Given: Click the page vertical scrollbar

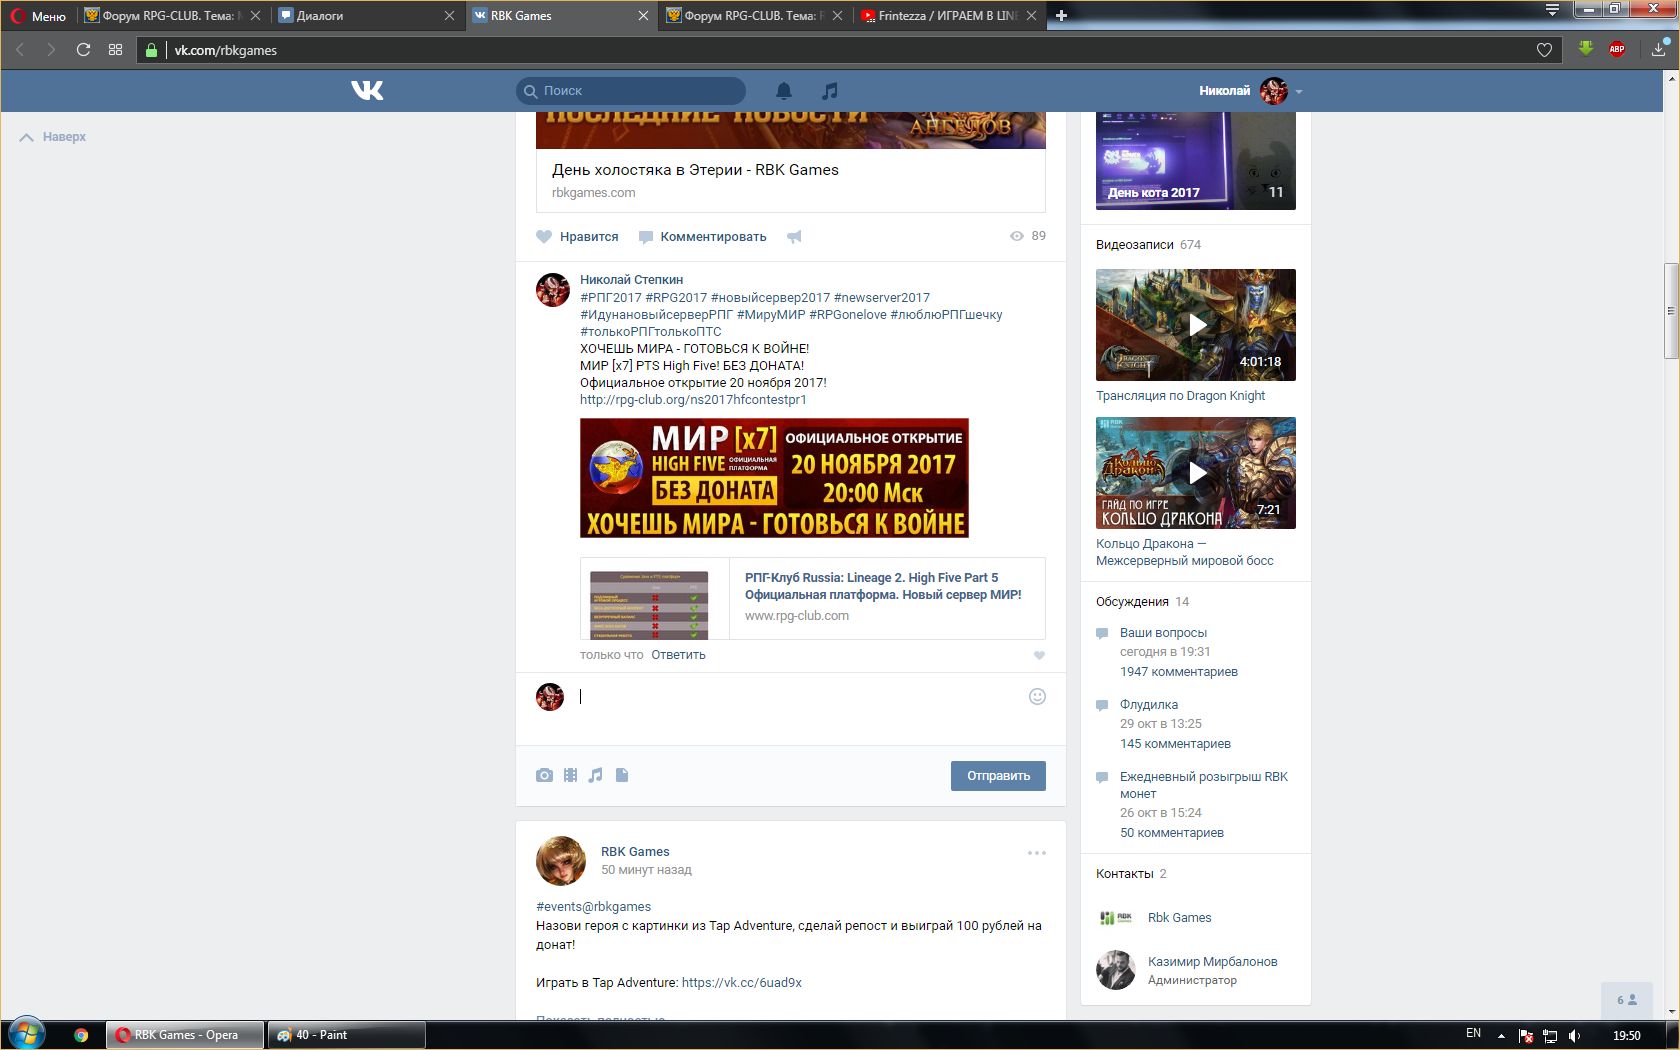Looking at the screenshot, I should click(x=1671, y=310).
